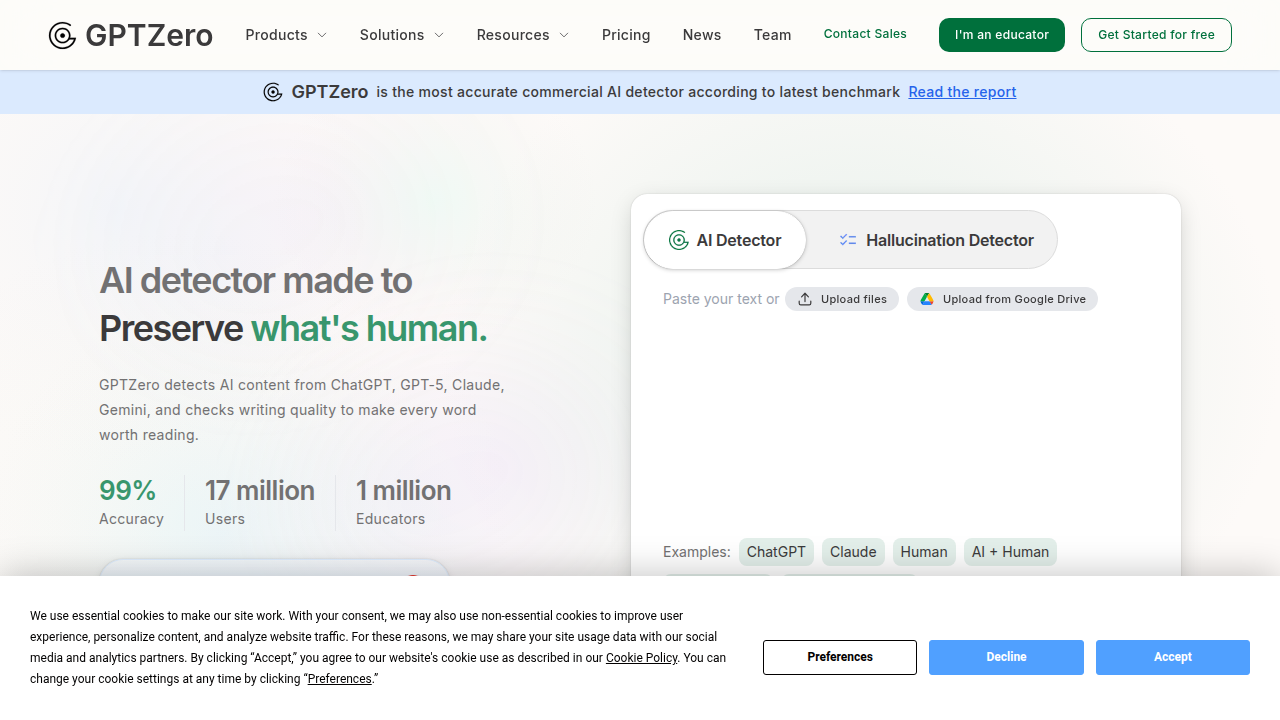This screenshot has width=1280, height=720.
Task: Open cookie Preferences button
Action: [x=840, y=657]
